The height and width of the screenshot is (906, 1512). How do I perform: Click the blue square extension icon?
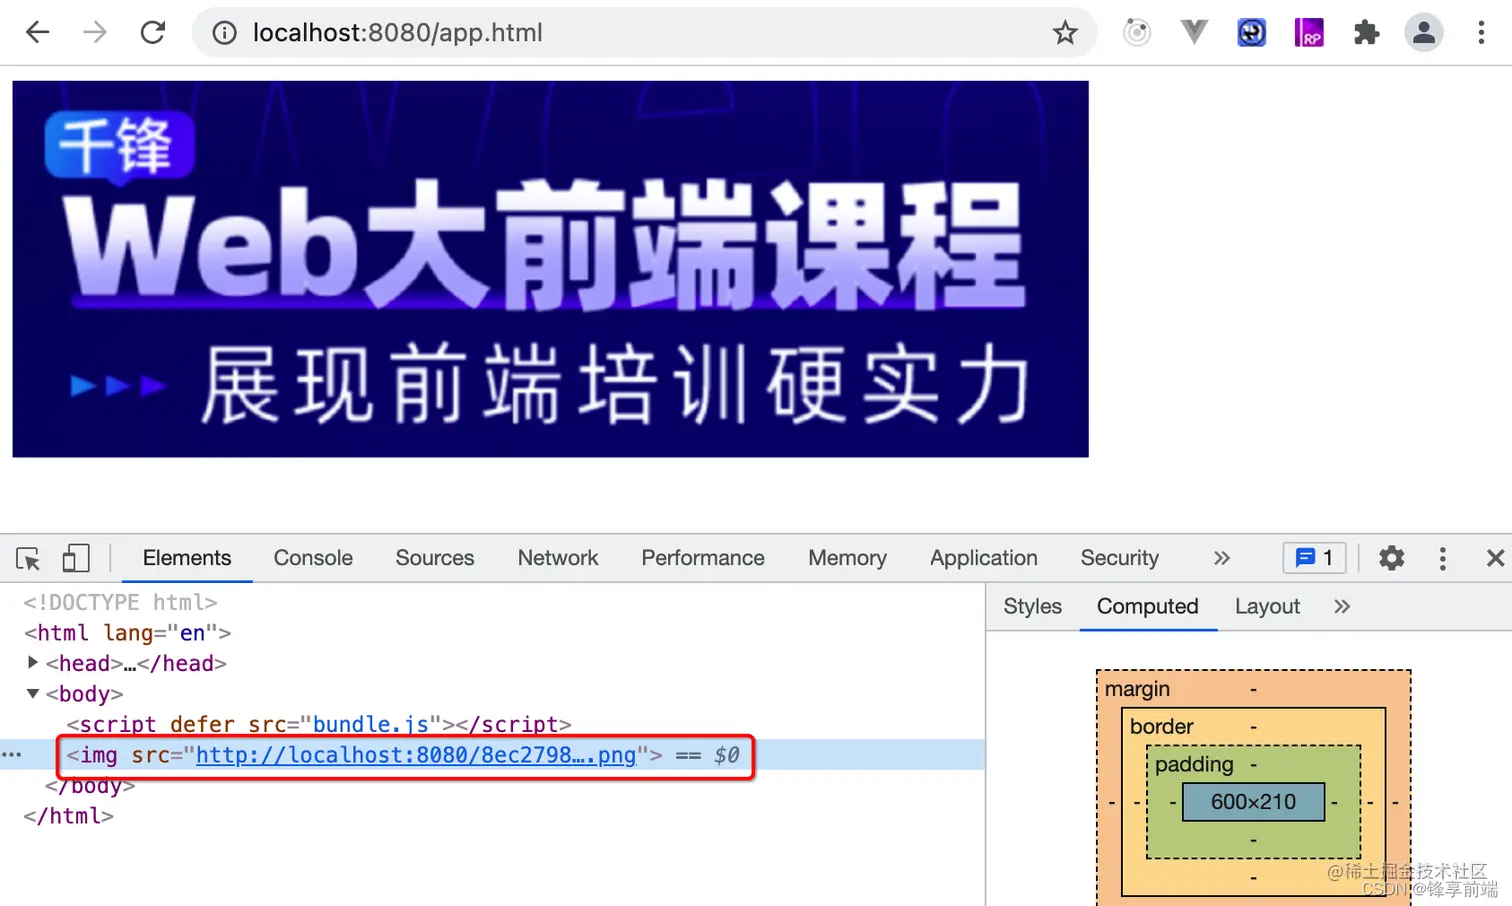[1251, 33]
